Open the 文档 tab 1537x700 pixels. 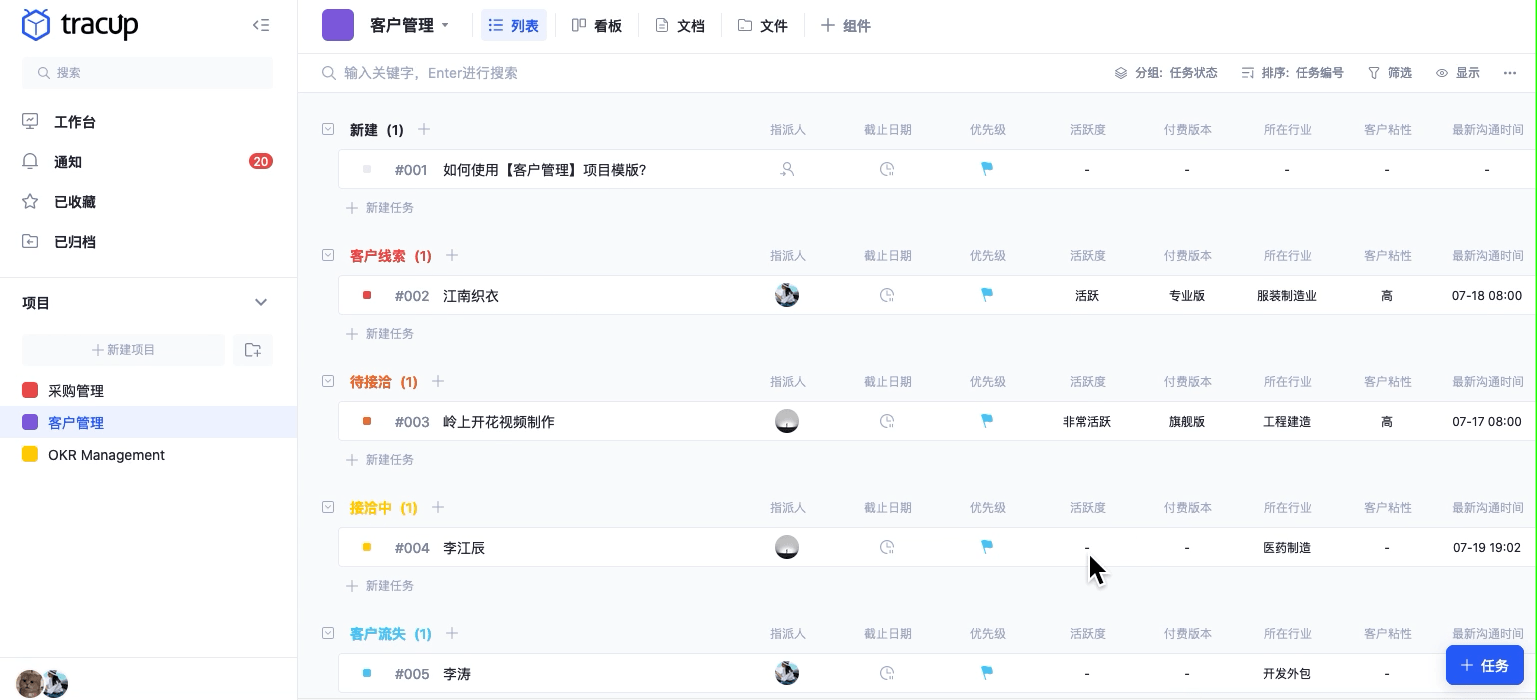pyautogui.click(x=680, y=26)
